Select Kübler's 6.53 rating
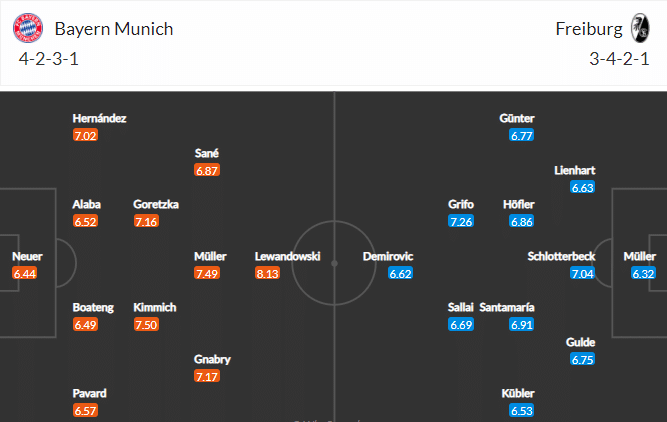The height and width of the screenshot is (422, 667). click(522, 411)
